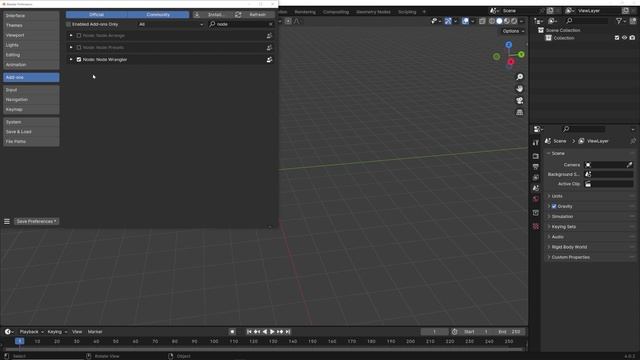The height and width of the screenshot is (360, 640).
Task: Open preferences hamburger menu icon
Action: [7, 221]
